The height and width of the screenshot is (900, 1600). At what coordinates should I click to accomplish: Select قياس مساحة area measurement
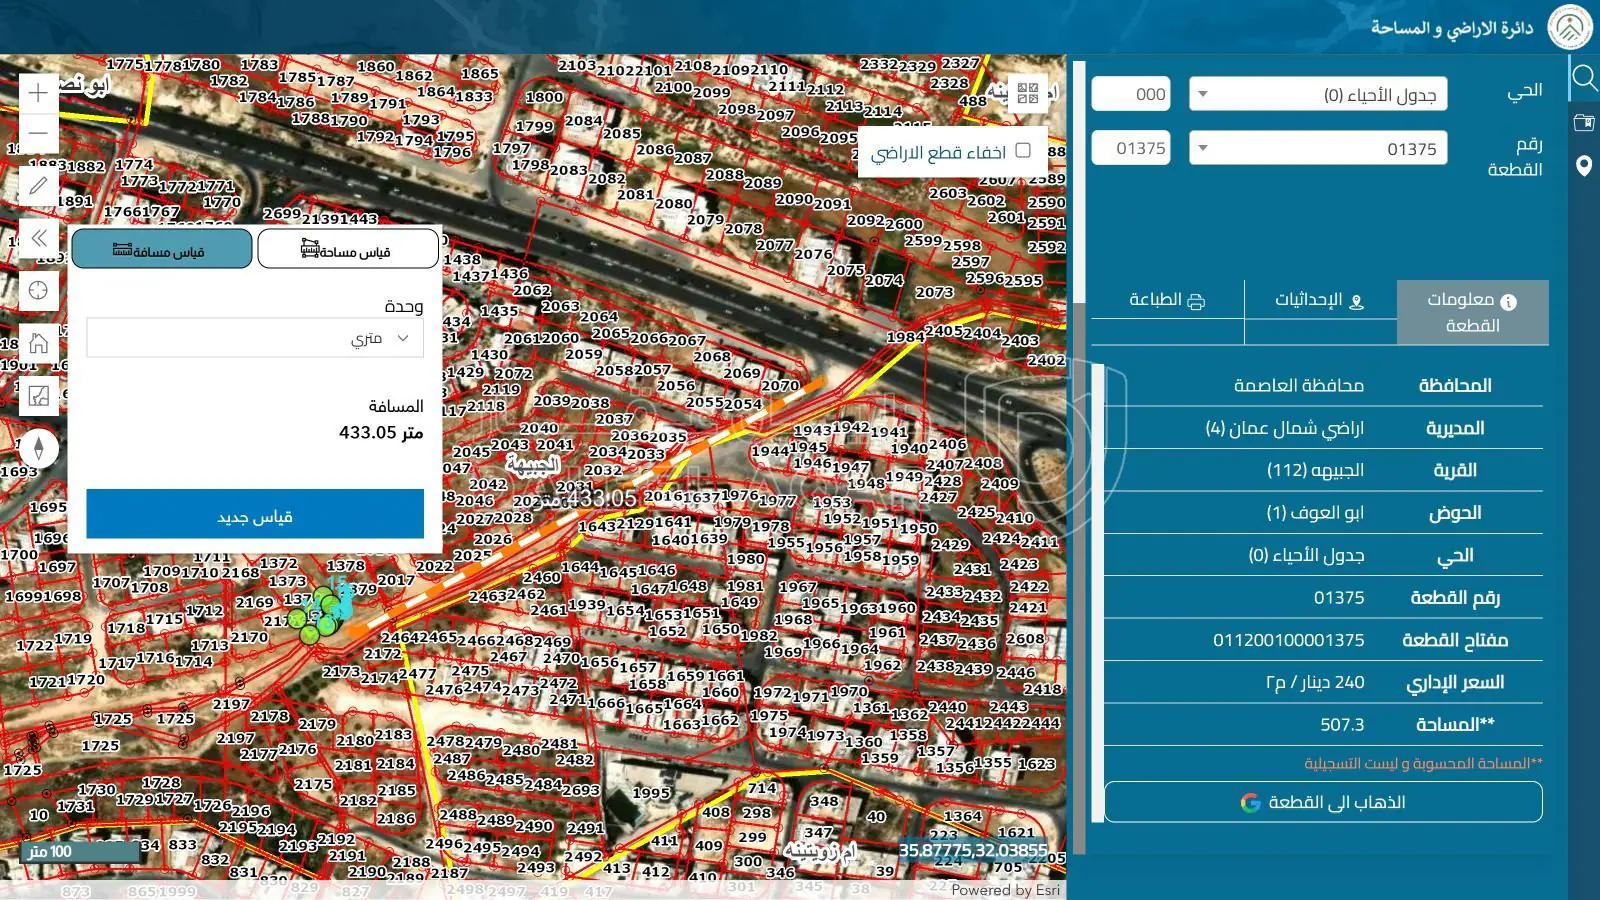pos(348,249)
